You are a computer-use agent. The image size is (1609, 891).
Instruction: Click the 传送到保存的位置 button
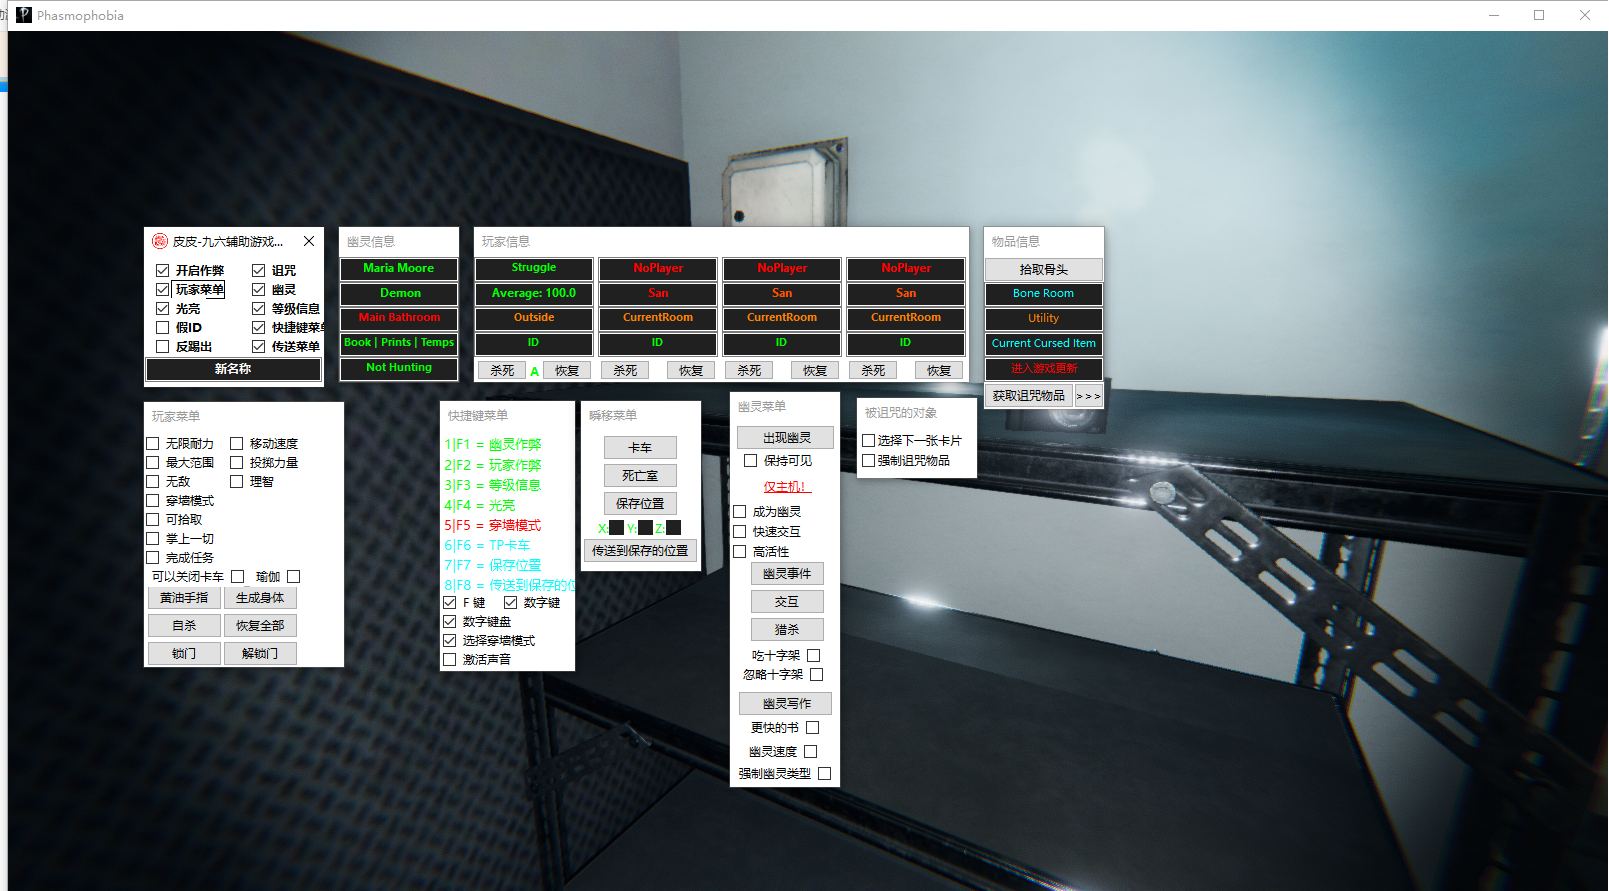coord(640,551)
